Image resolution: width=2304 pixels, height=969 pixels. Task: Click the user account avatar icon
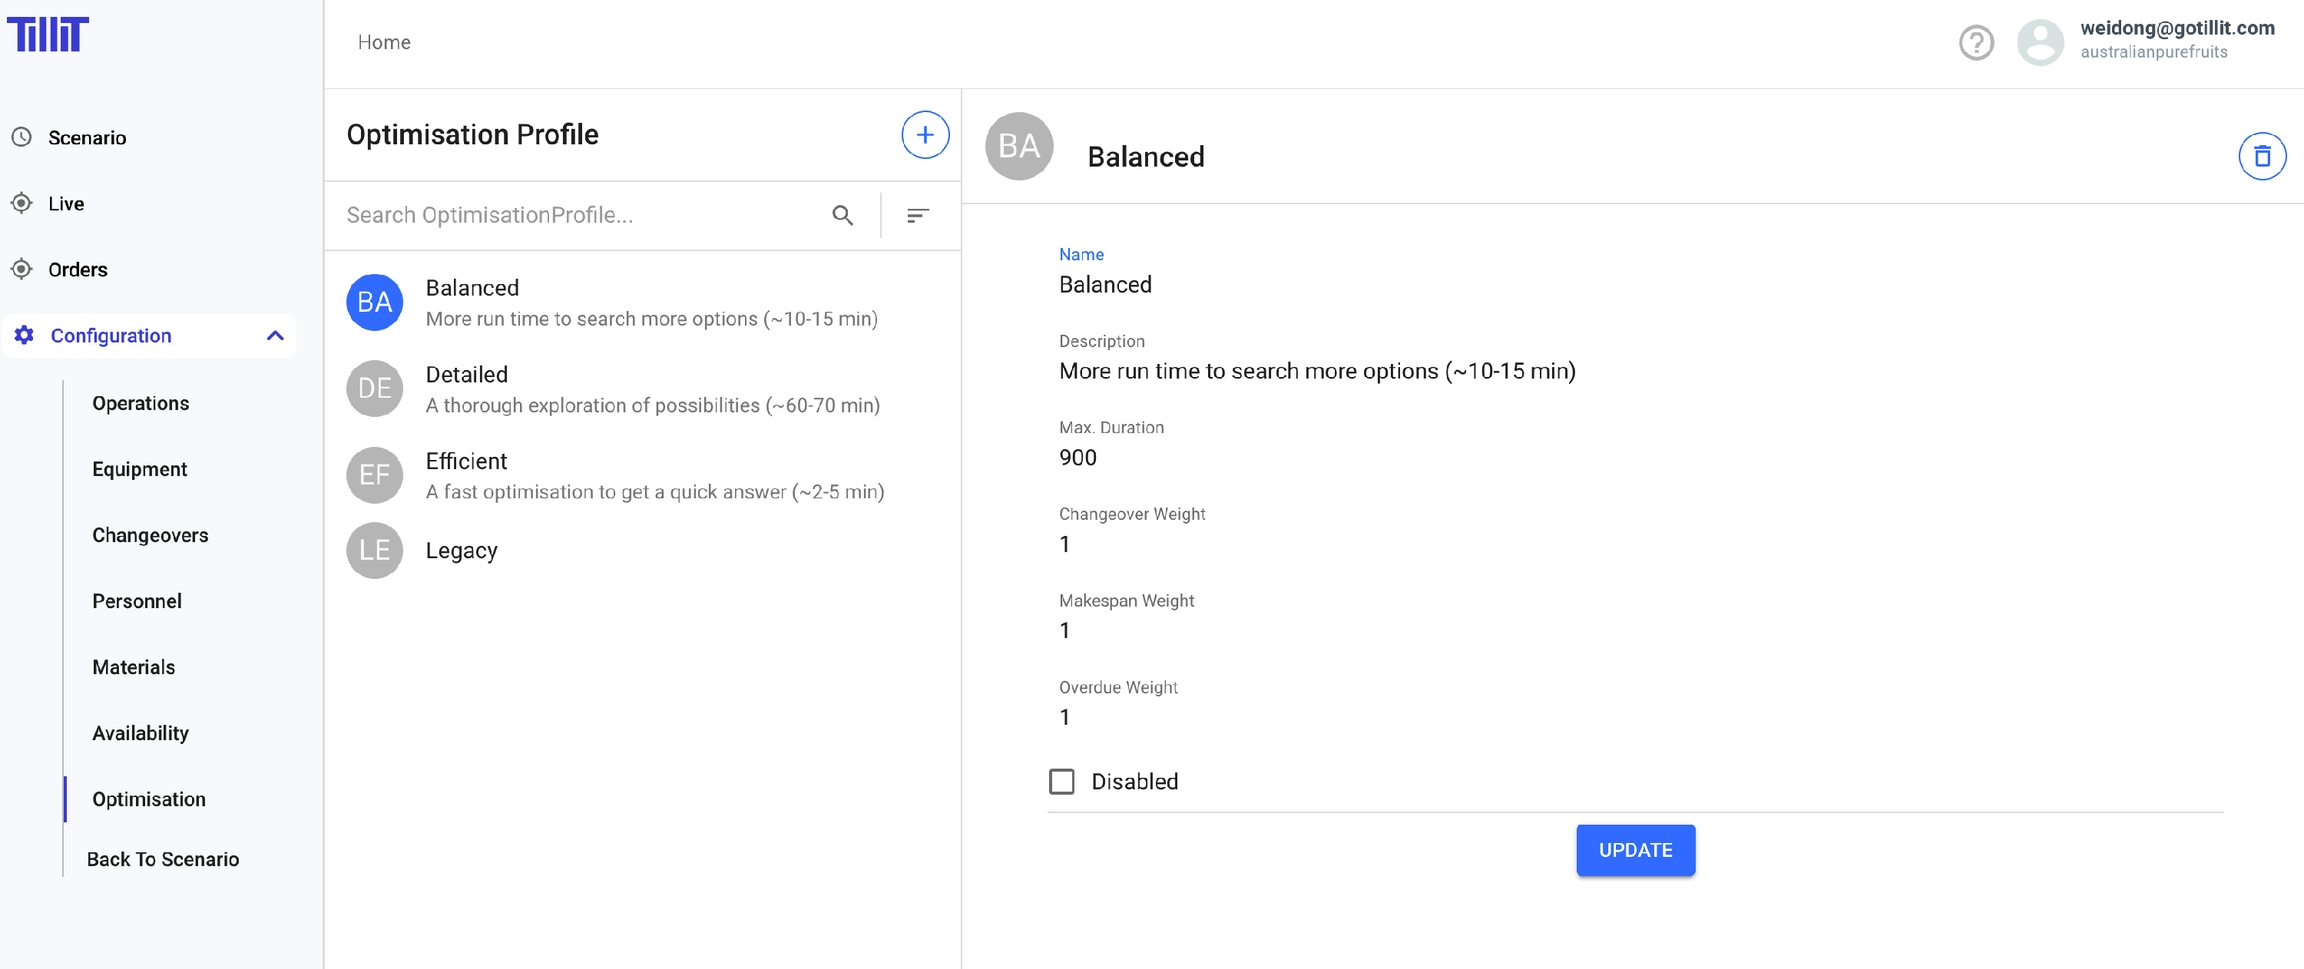click(2040, 43)
